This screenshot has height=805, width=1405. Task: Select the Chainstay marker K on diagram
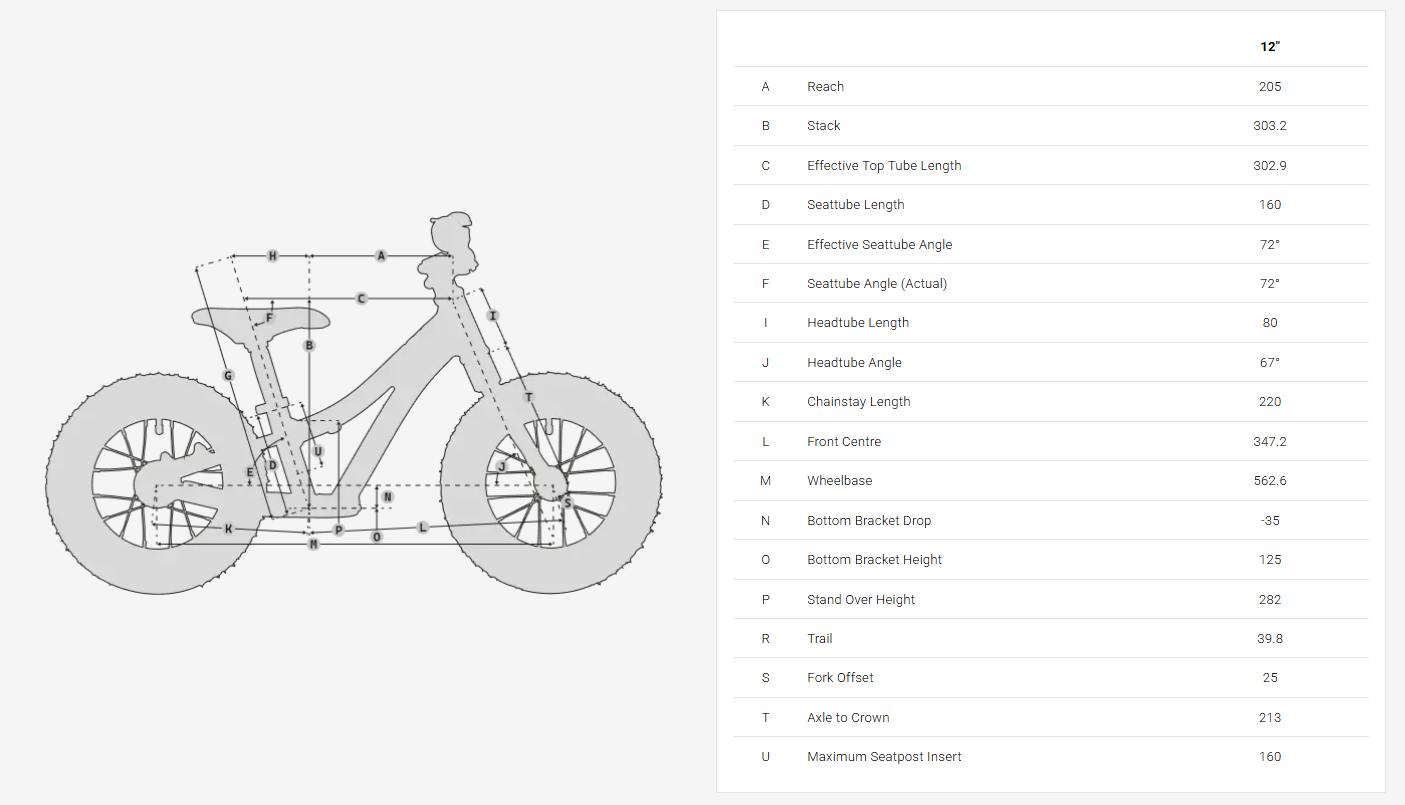click(x=228, y=529)
